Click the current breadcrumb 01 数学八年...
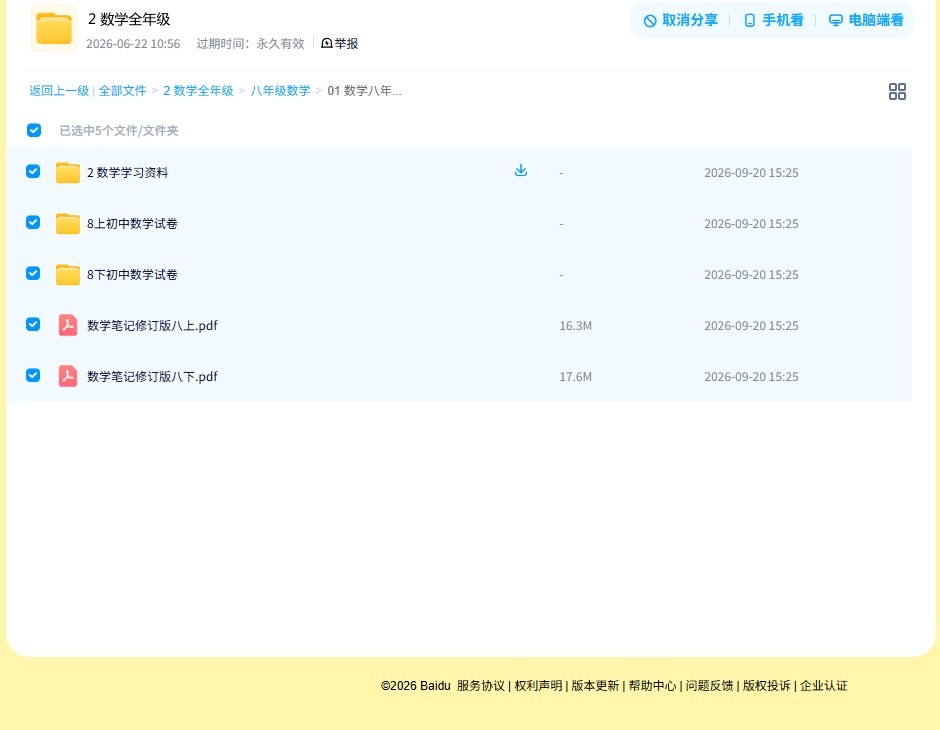 pos(364,91)
